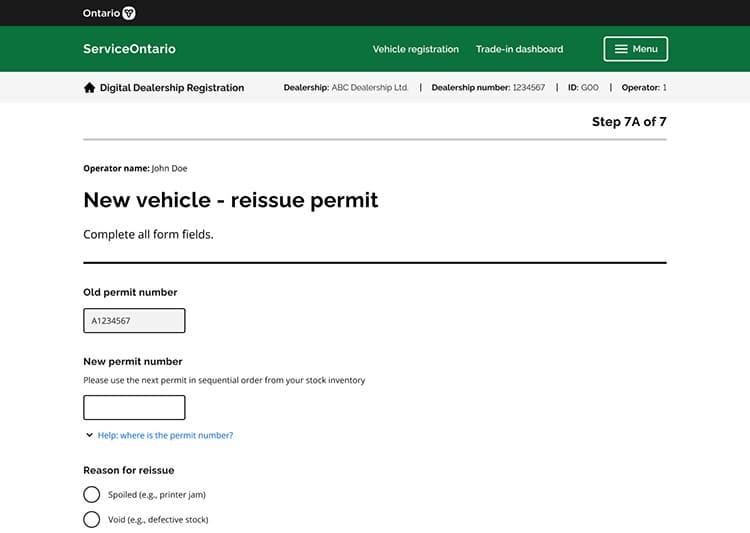Click the ServiceOntario site title
The height and width of the screenshot is (533, 750).
129,49
